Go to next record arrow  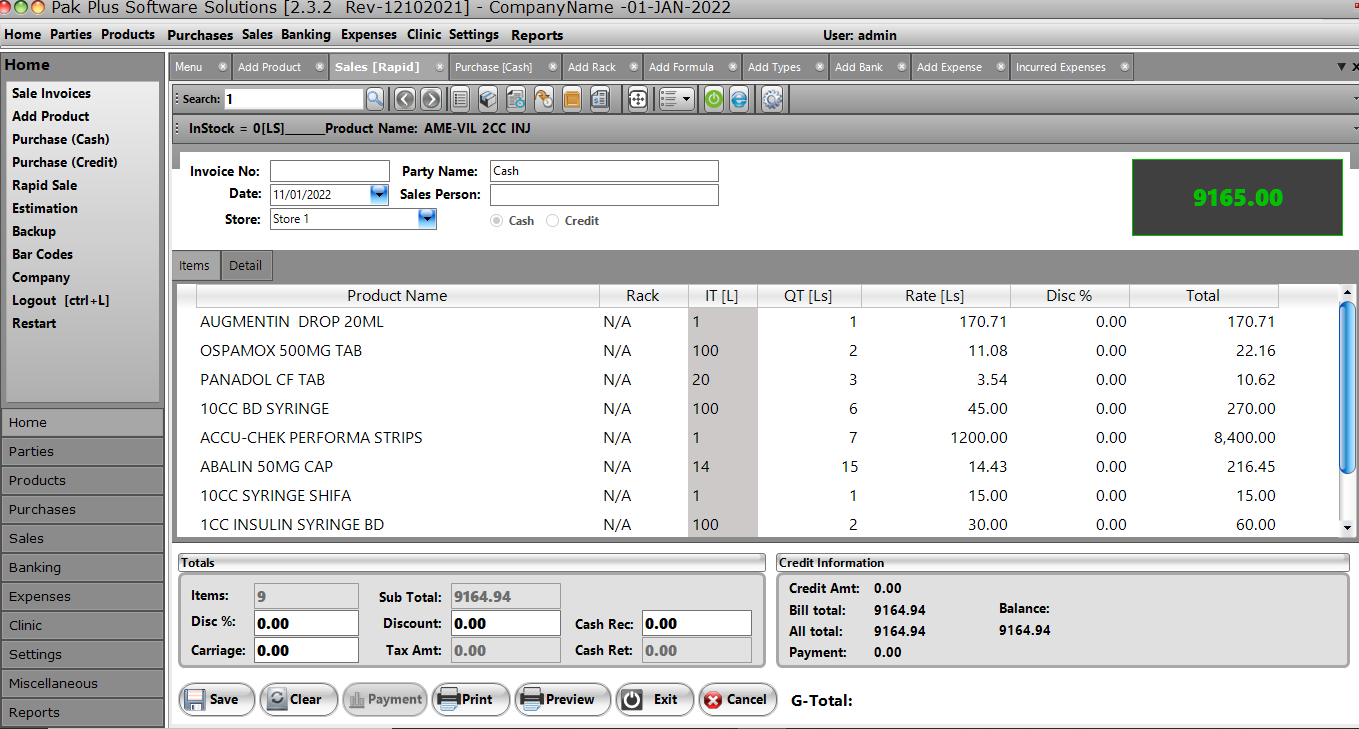pos(431,99)
